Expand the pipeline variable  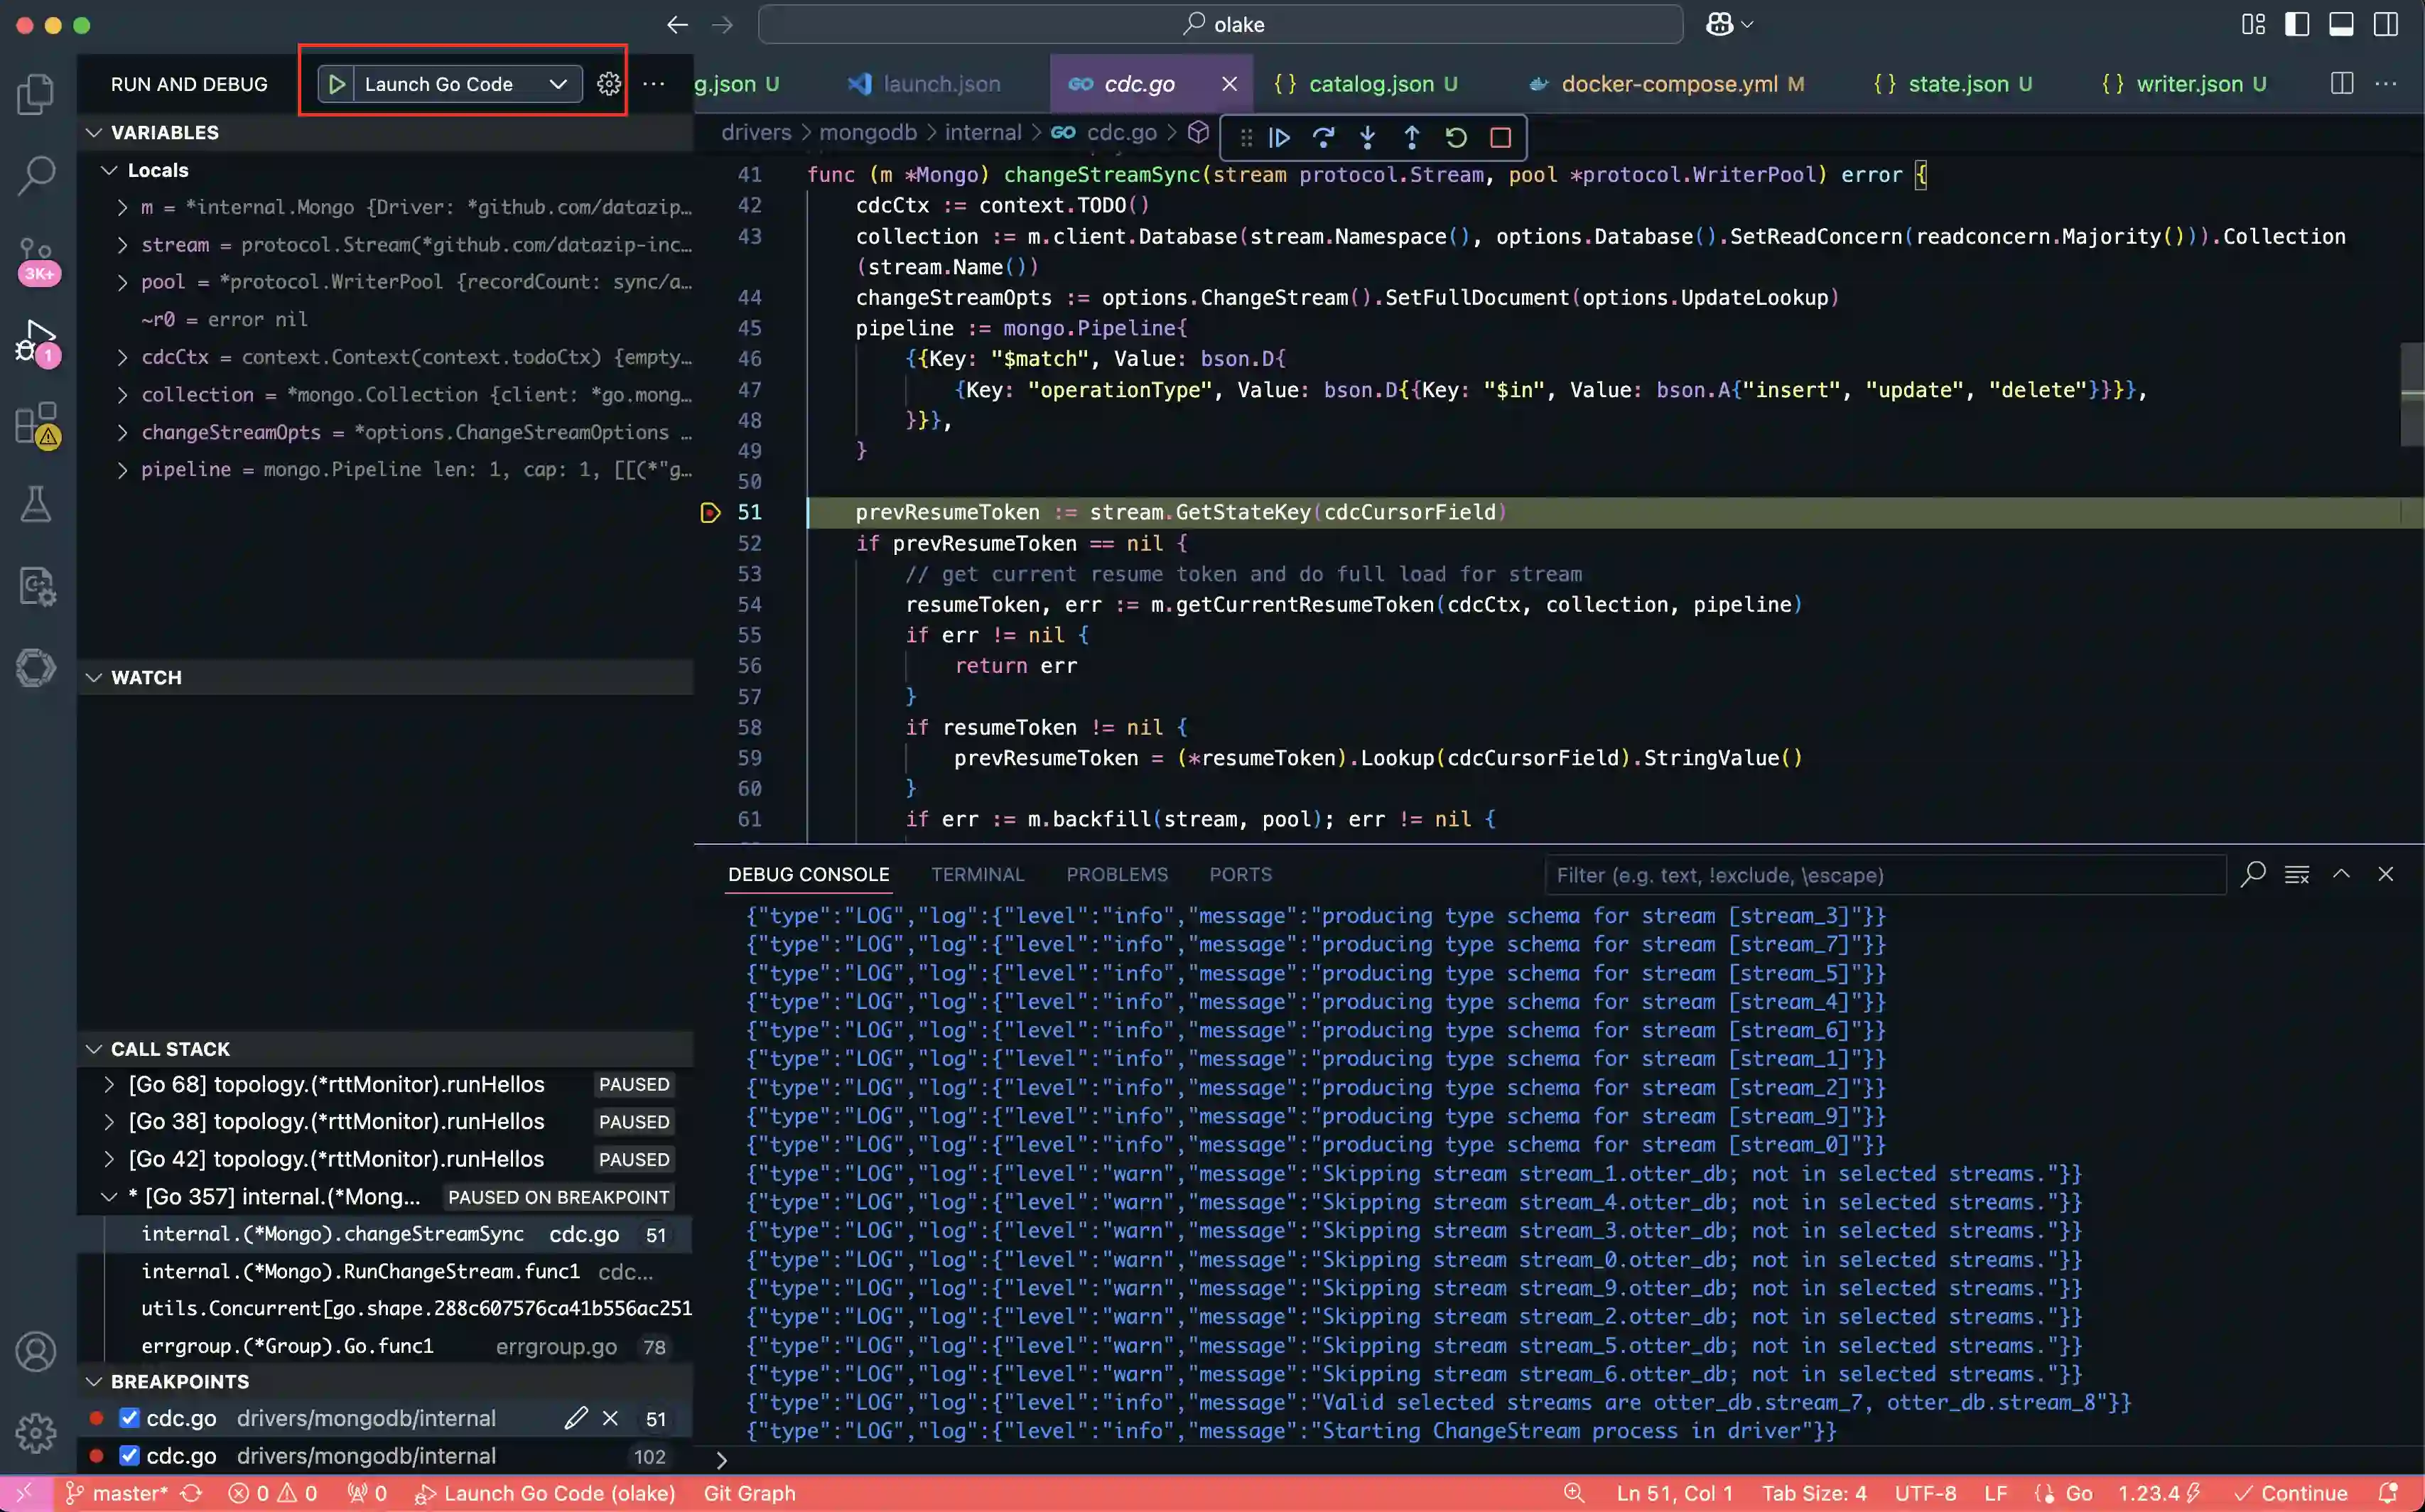coord(122,470)
